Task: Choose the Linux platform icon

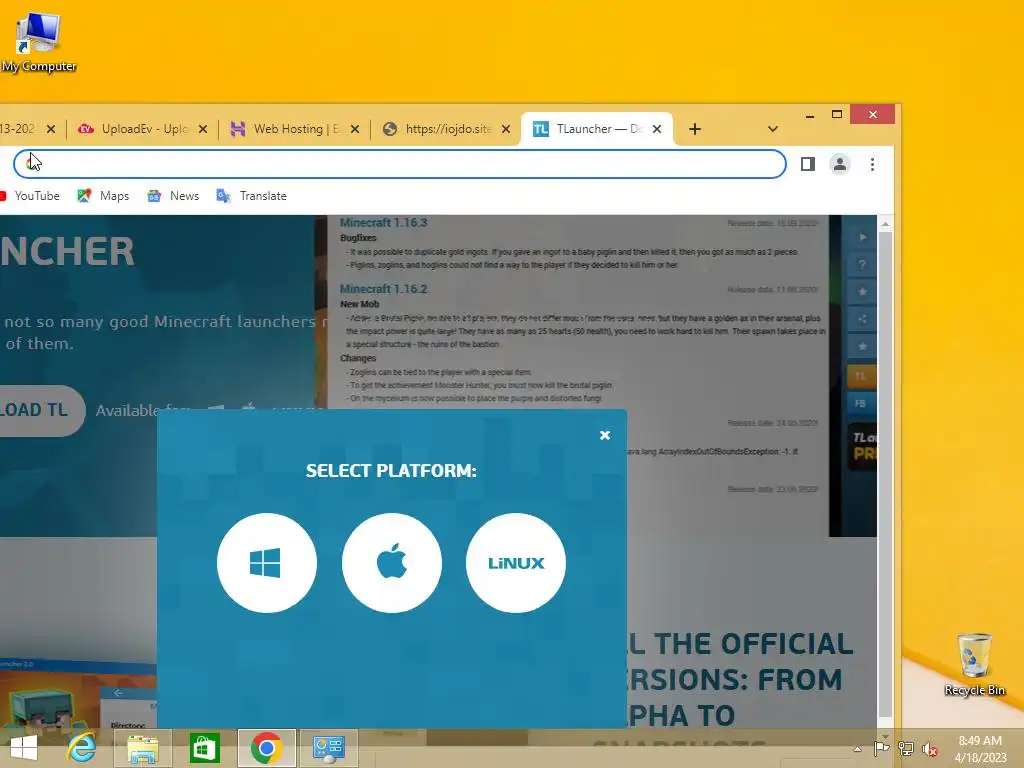Action: click(515, 562)
